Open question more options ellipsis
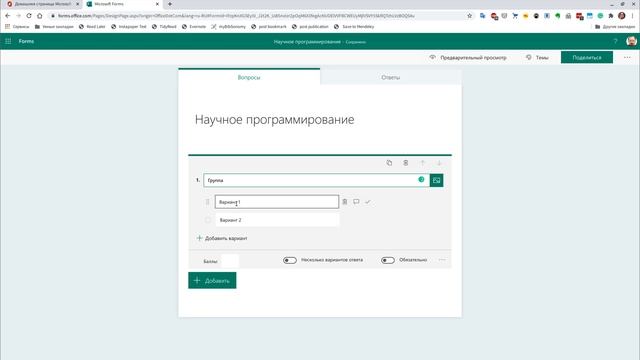Image resolution: width=640 pixels, height=360 pixels. 442,260
